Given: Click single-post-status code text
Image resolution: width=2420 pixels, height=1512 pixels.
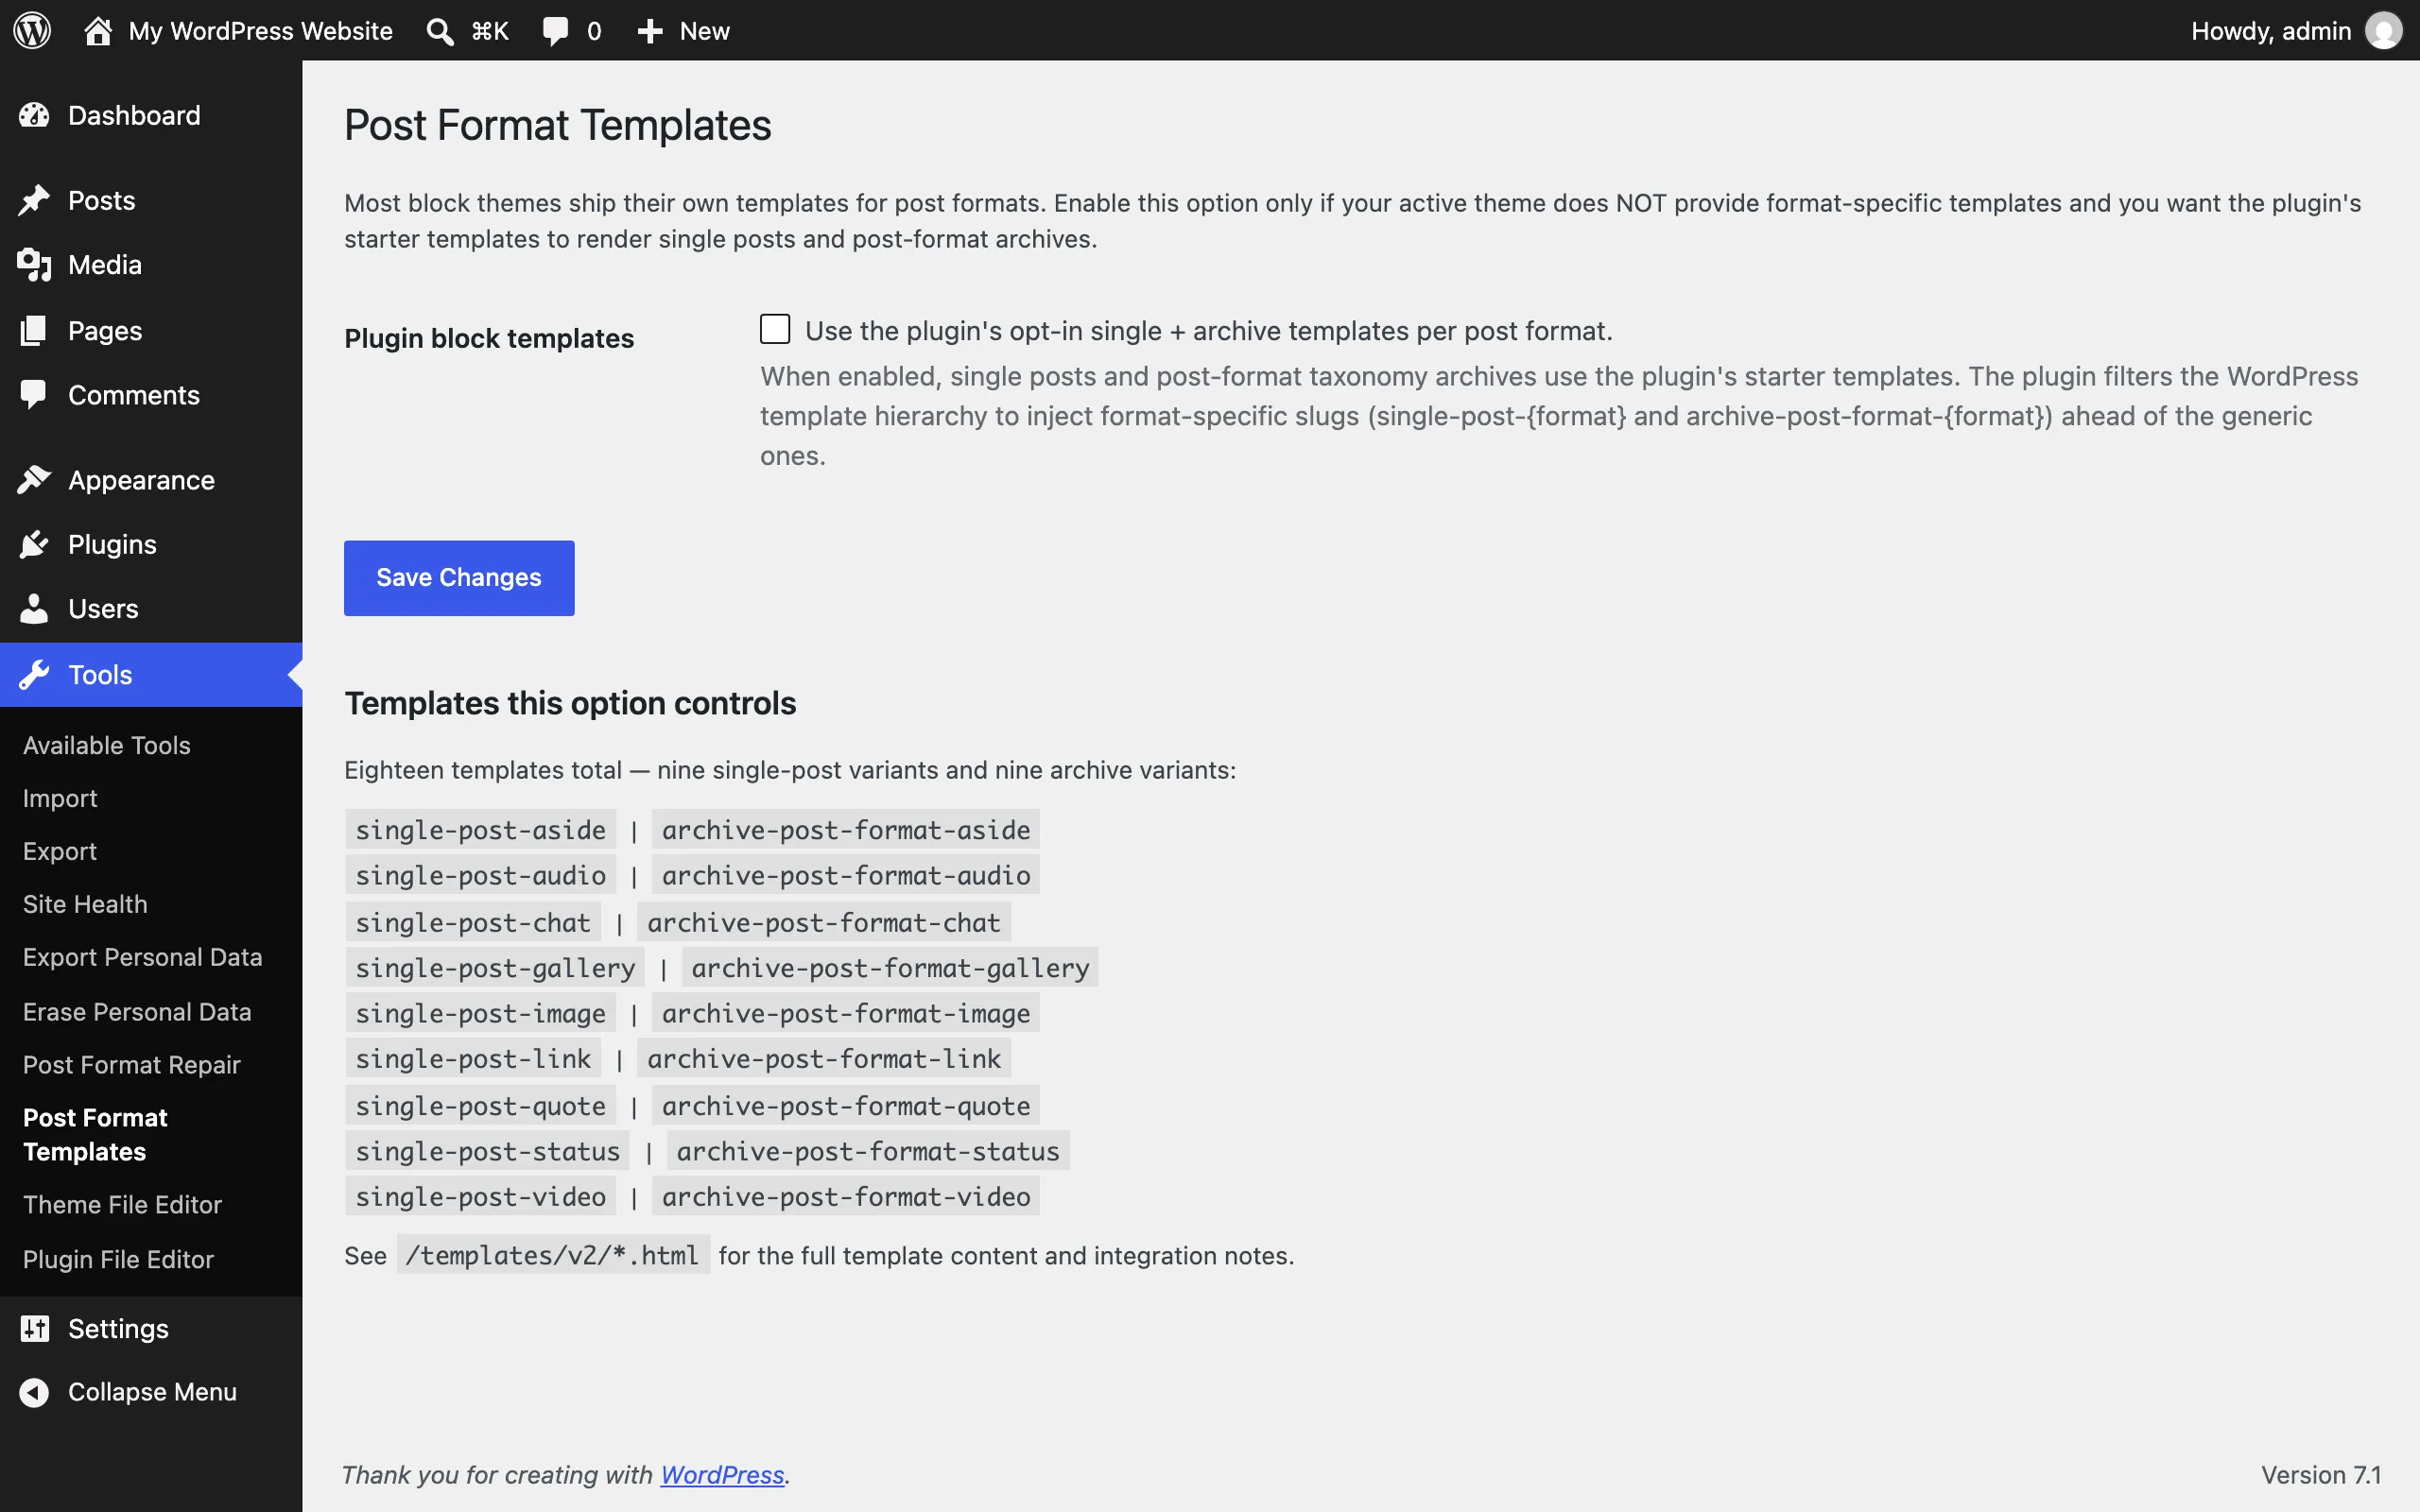Looking at the screenshot, I should (x=488, y=1151).
